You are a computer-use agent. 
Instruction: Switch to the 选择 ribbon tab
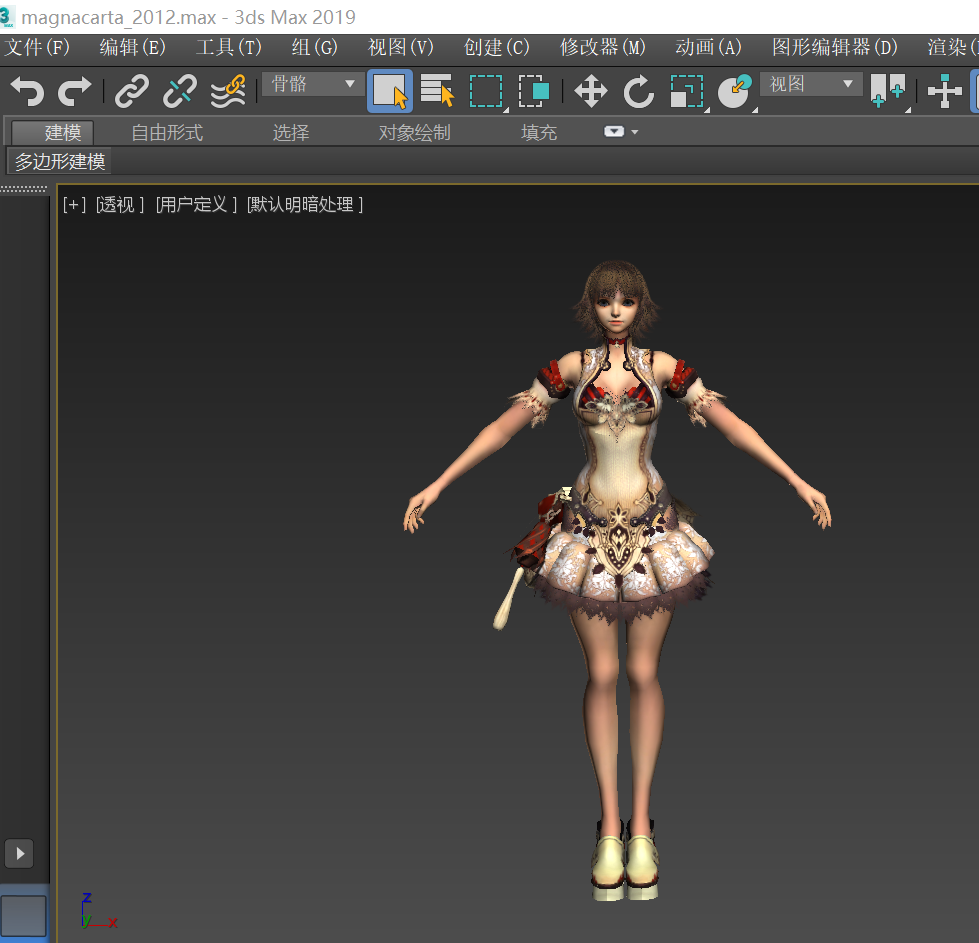(x=290, y=132)
